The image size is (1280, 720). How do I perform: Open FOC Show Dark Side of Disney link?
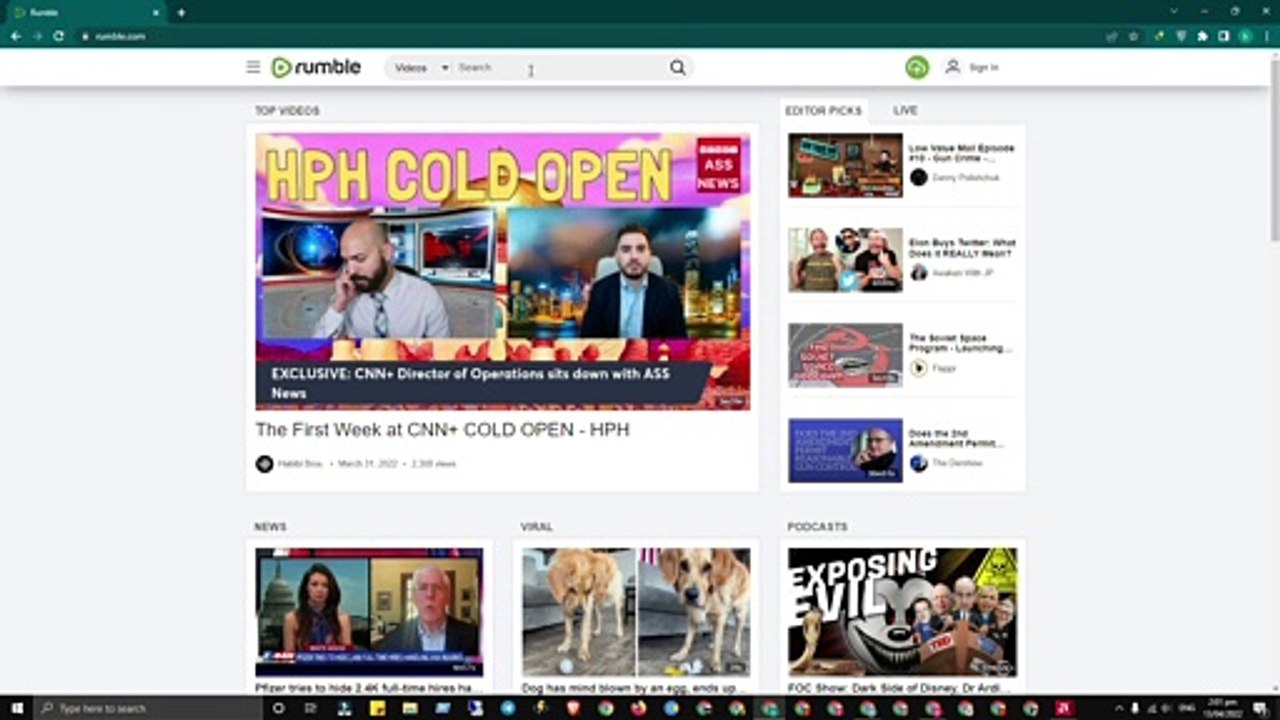coord(900,688)
